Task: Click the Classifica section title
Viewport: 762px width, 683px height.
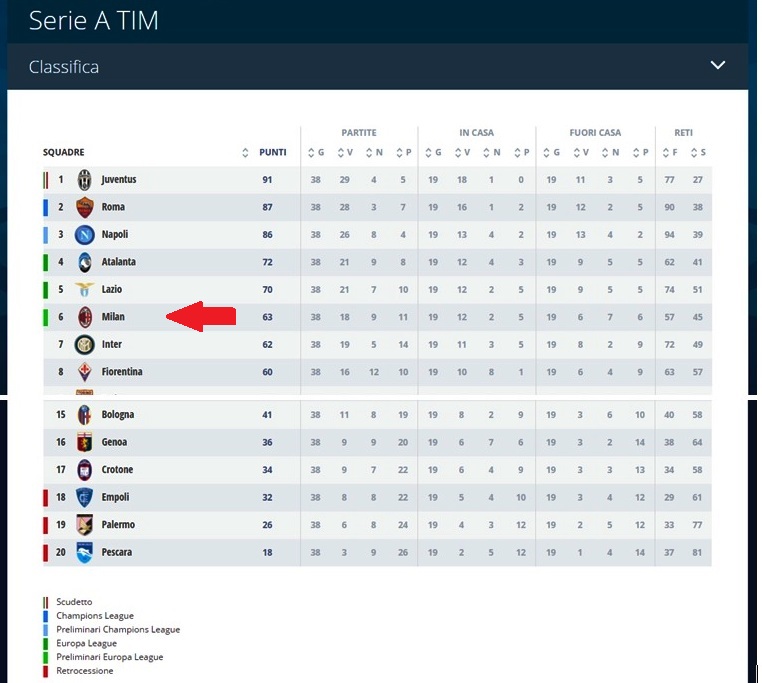Action: tap(64, 67)
